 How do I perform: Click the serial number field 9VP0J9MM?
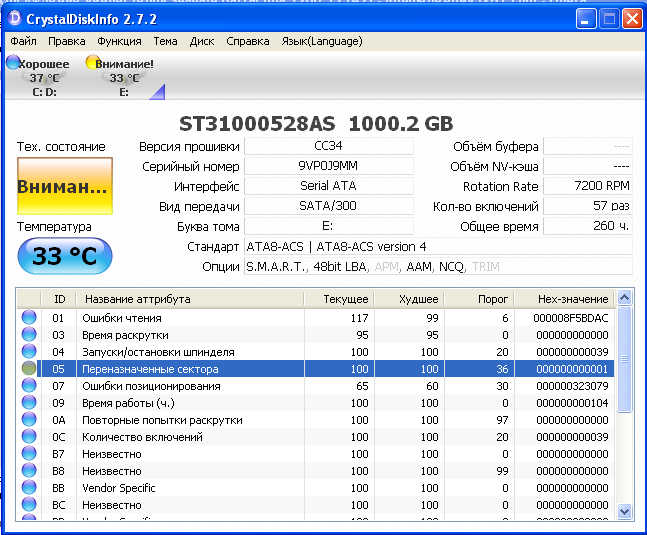[x=328, y=166]
